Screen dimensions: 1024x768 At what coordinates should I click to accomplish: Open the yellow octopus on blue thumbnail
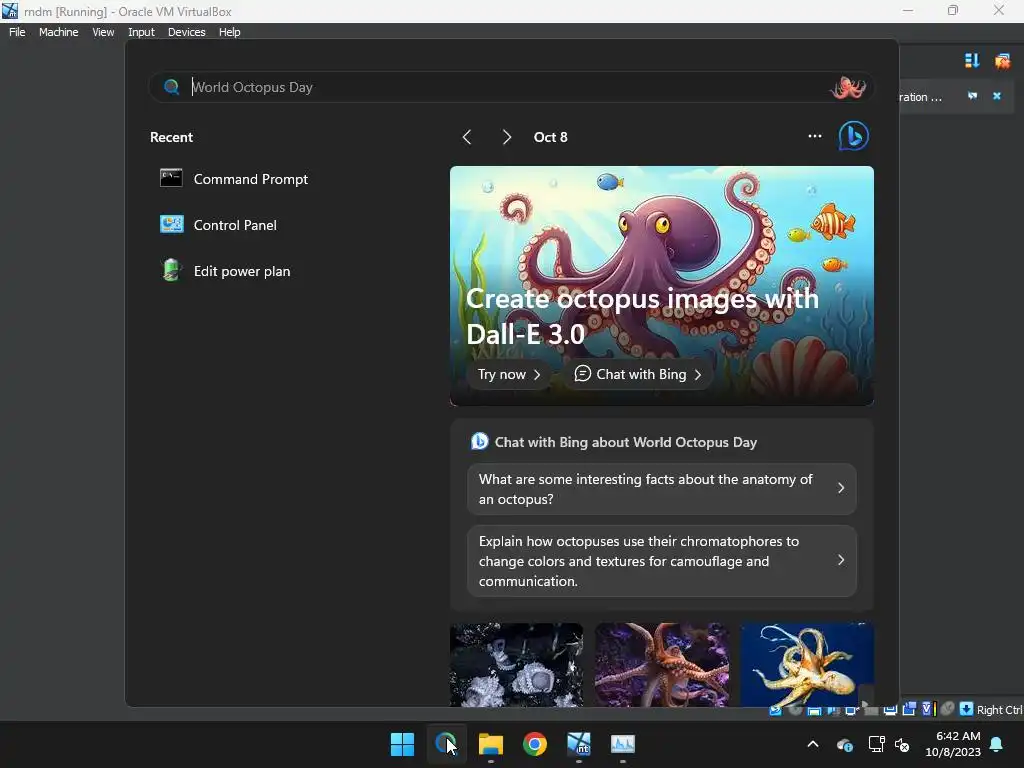[807, 665]
